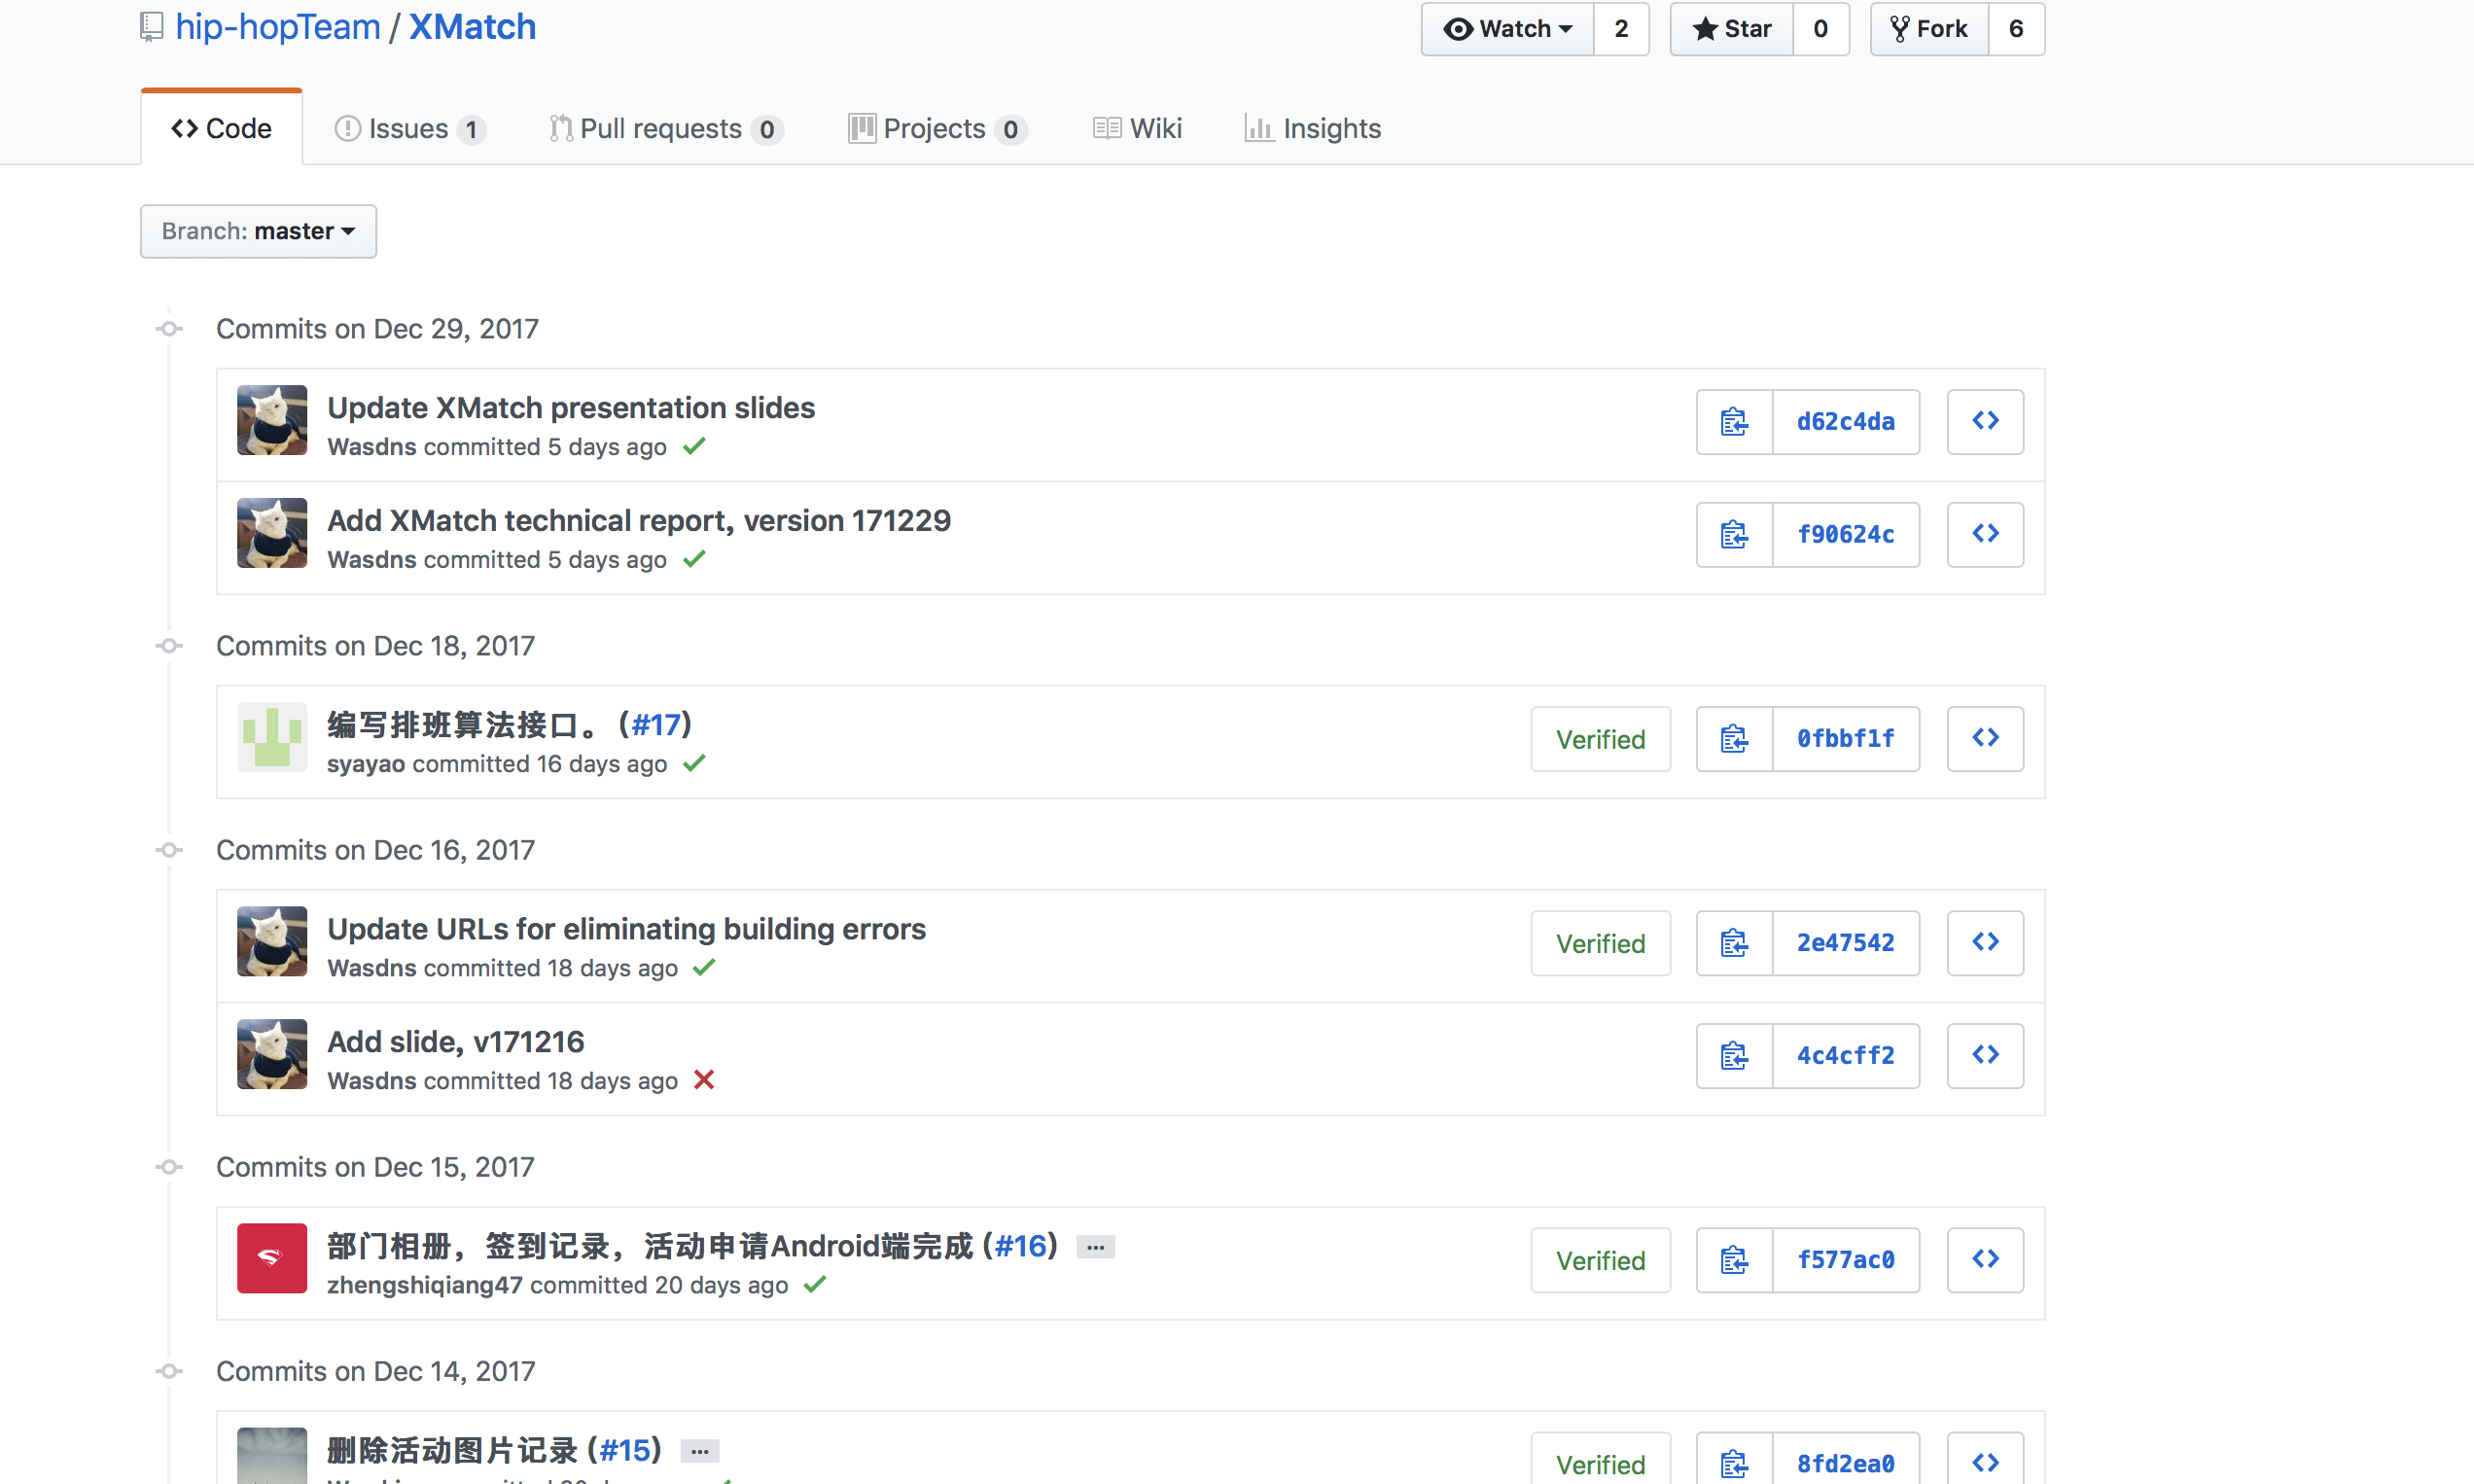The height and width of the screenshot is (1484, 2474).
Task: Browse repository at commit f90624c
Action: click(x=1985, y=535)
